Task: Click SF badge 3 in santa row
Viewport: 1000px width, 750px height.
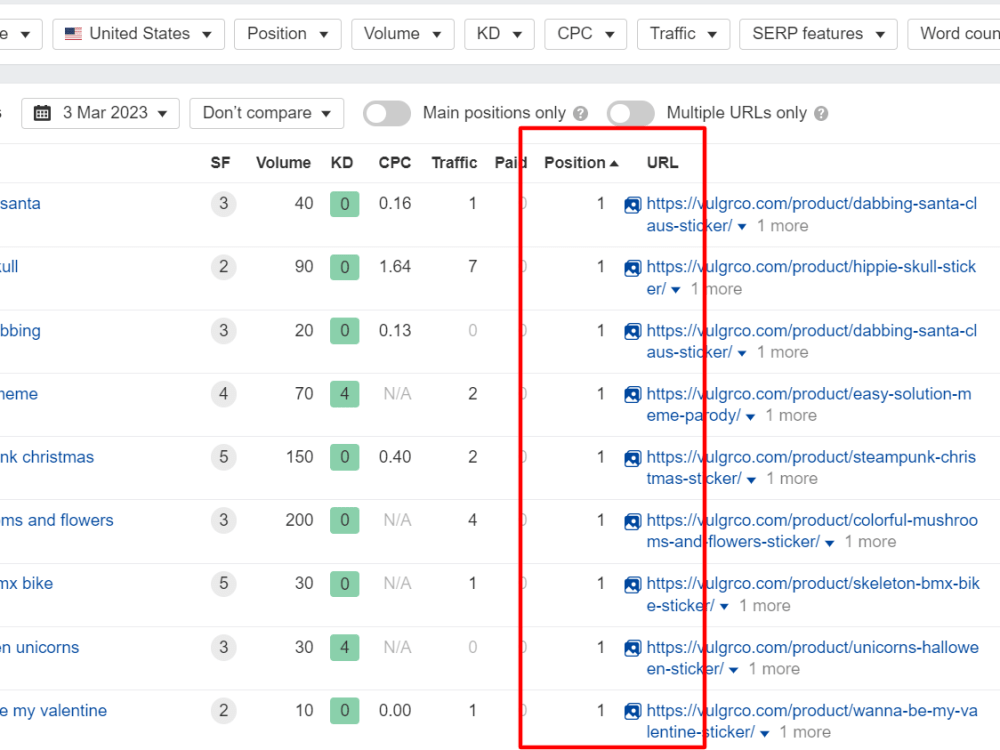Action: pos(223,204)
